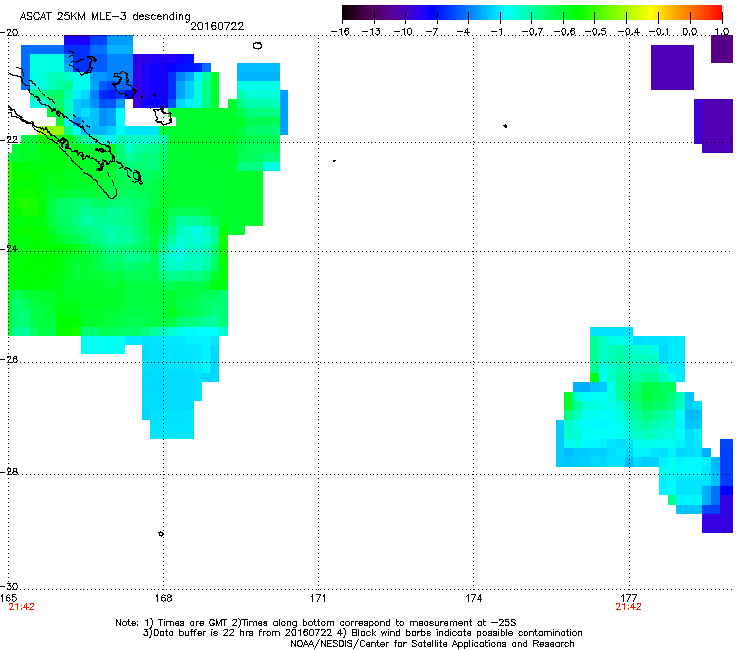Click the -26 latitude axis label

tap(9, 360)
